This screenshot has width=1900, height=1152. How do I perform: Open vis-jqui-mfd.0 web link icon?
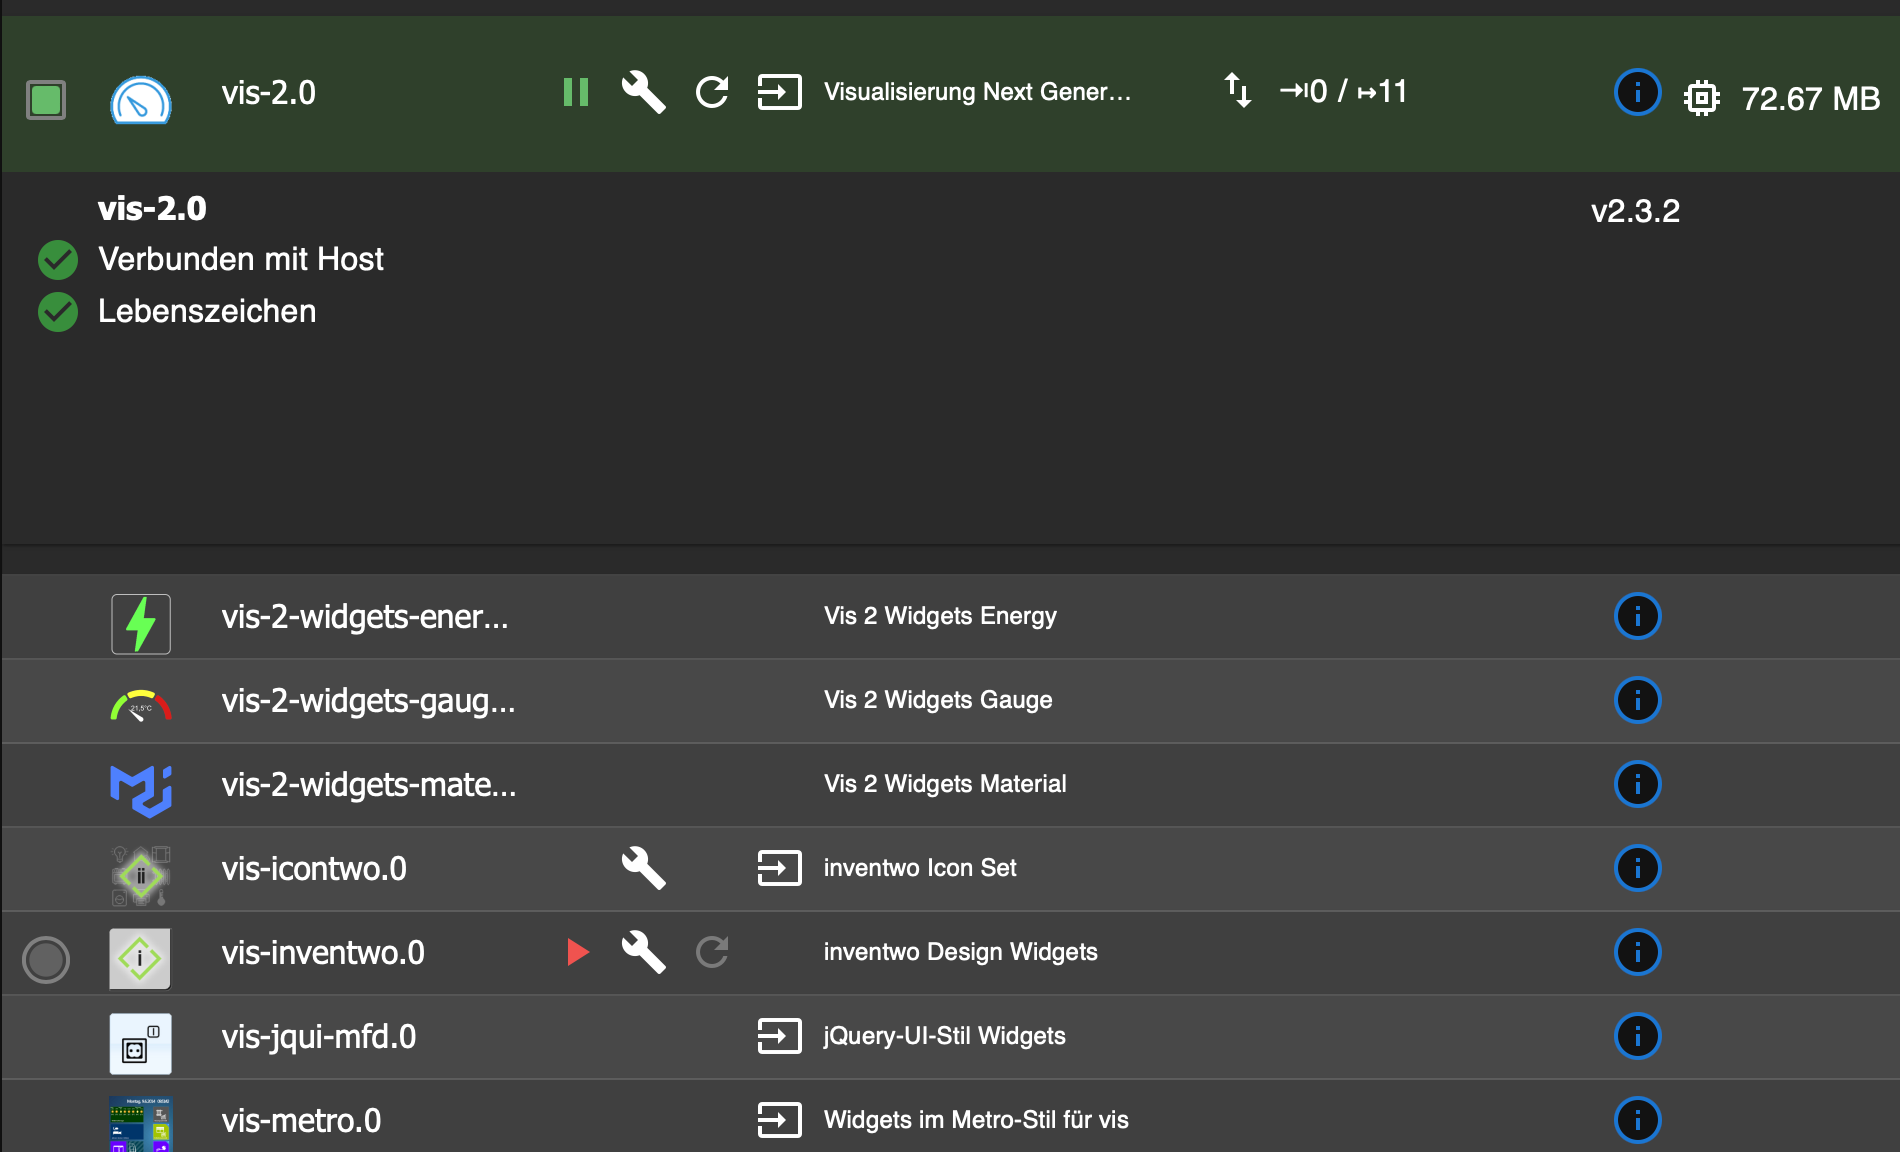tap(779, 1036)
